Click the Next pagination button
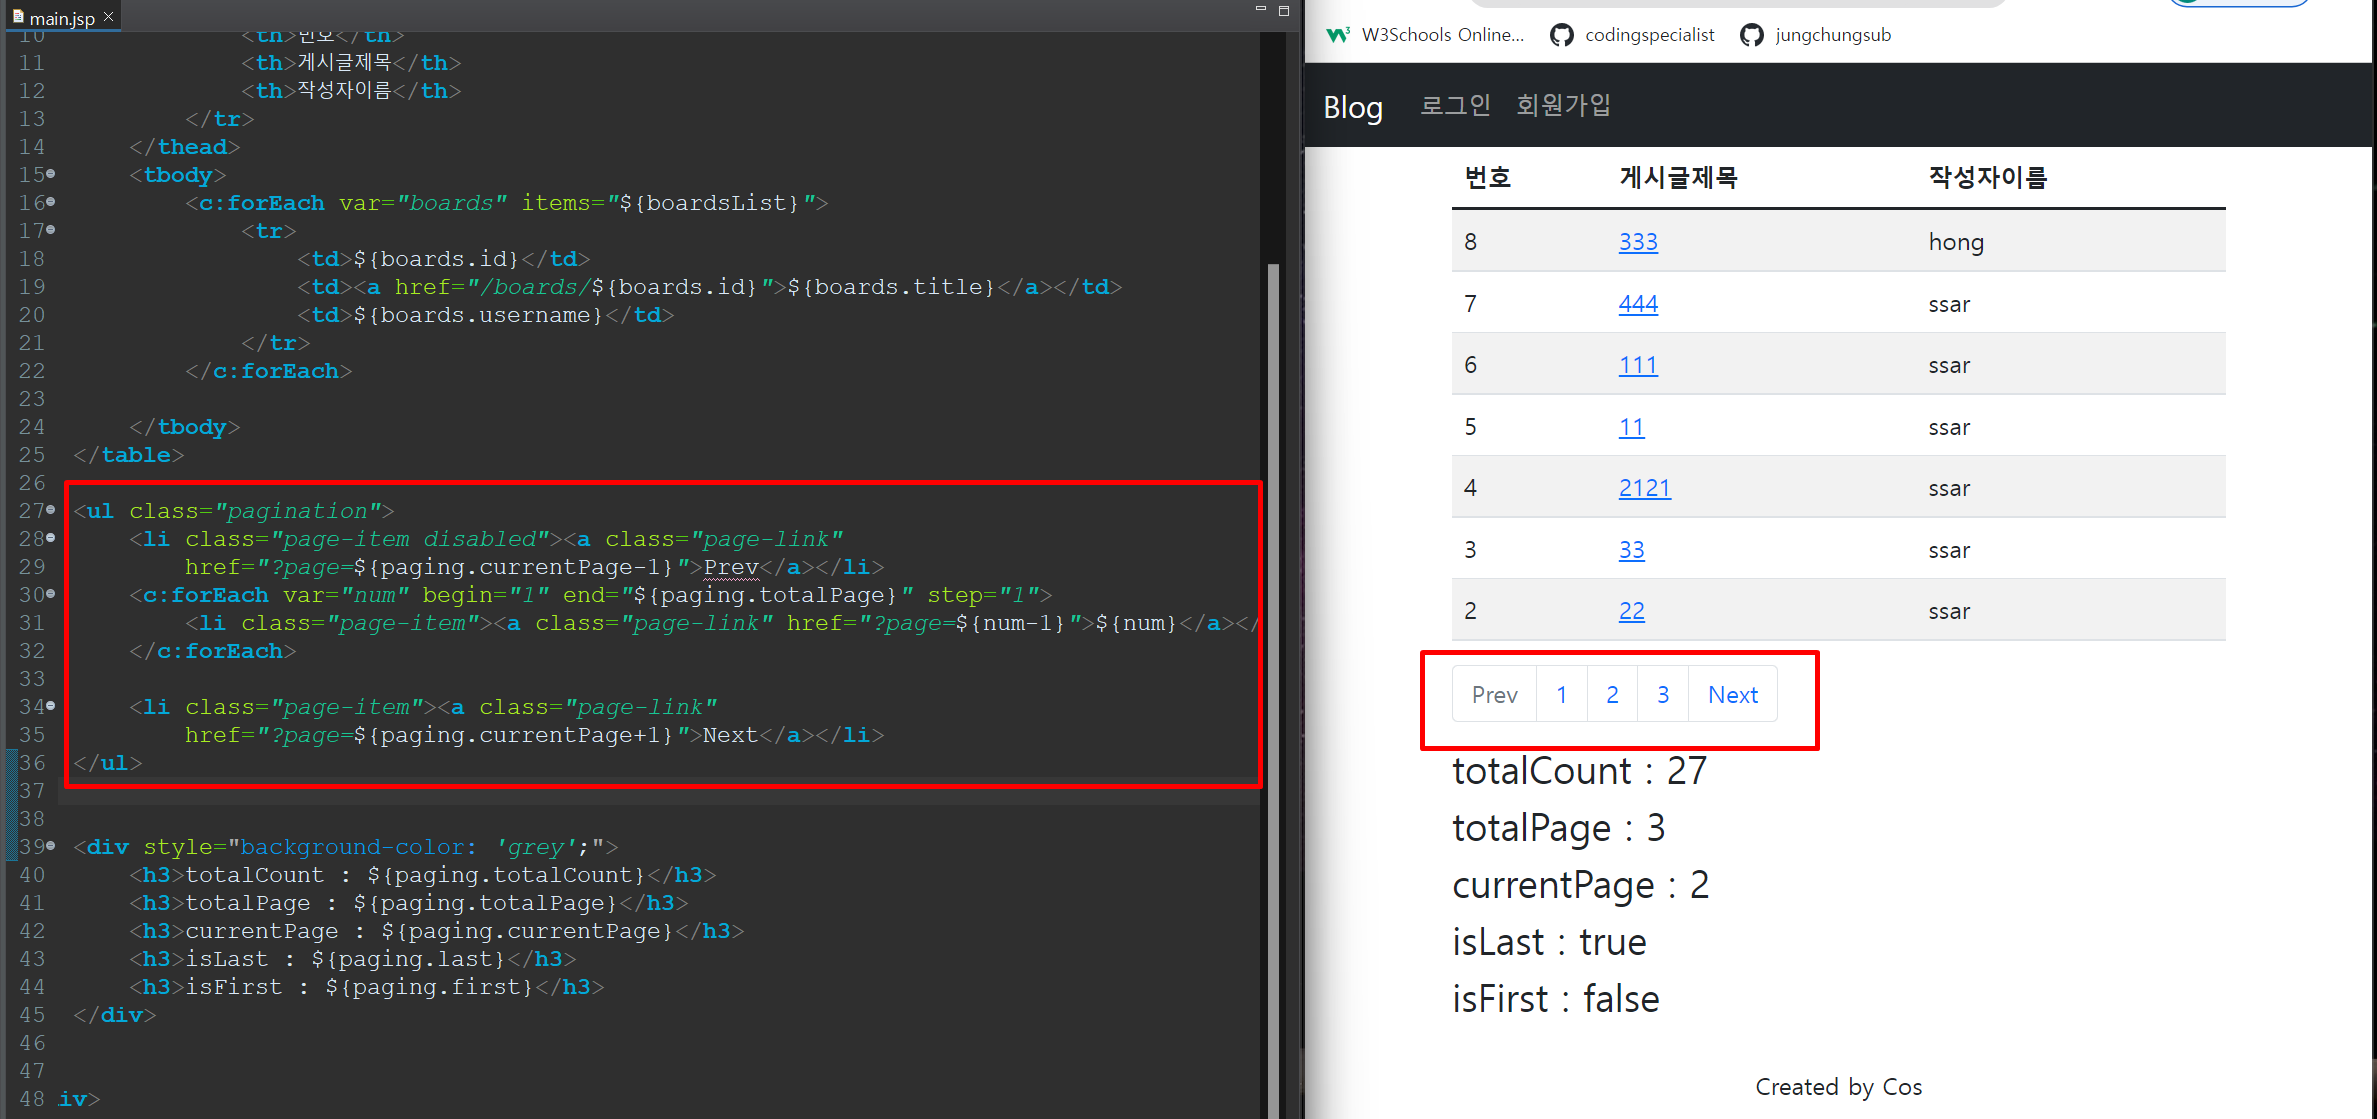Viewport: 2377px width, 1119px height. click(1732, 694)
